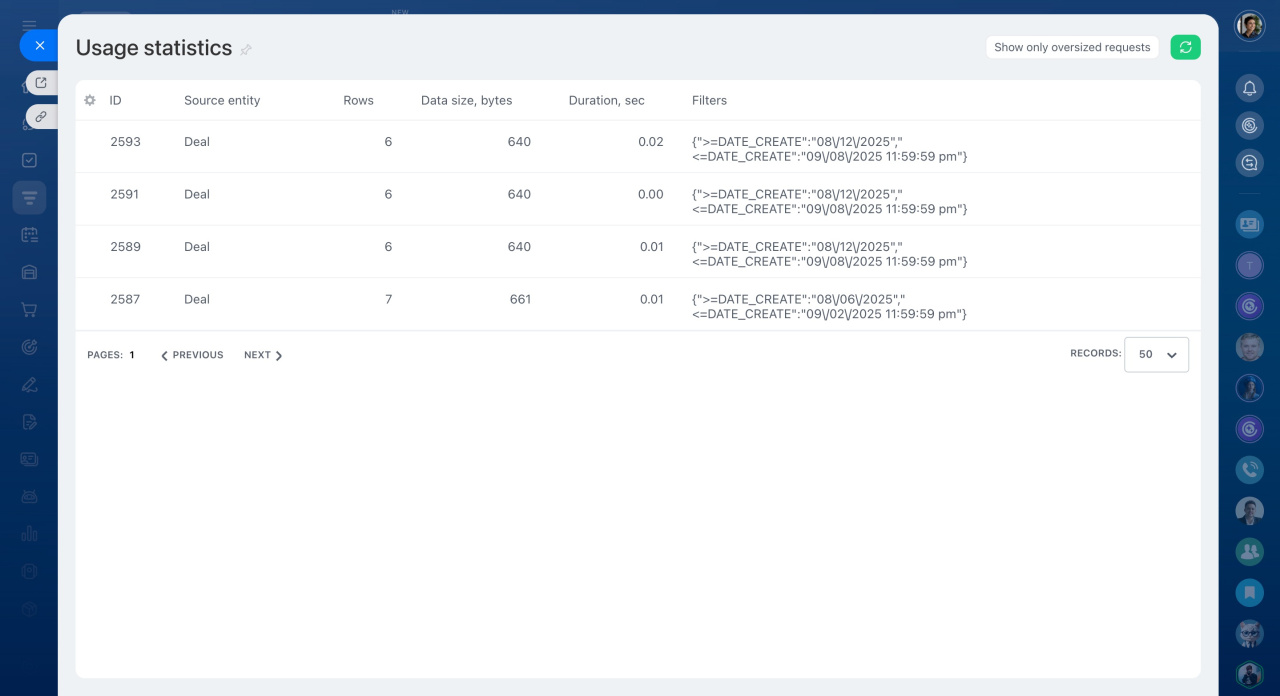Open the Records per page dropdown
This screenshot has height=696, width=1280.
tap(1156, 355)
